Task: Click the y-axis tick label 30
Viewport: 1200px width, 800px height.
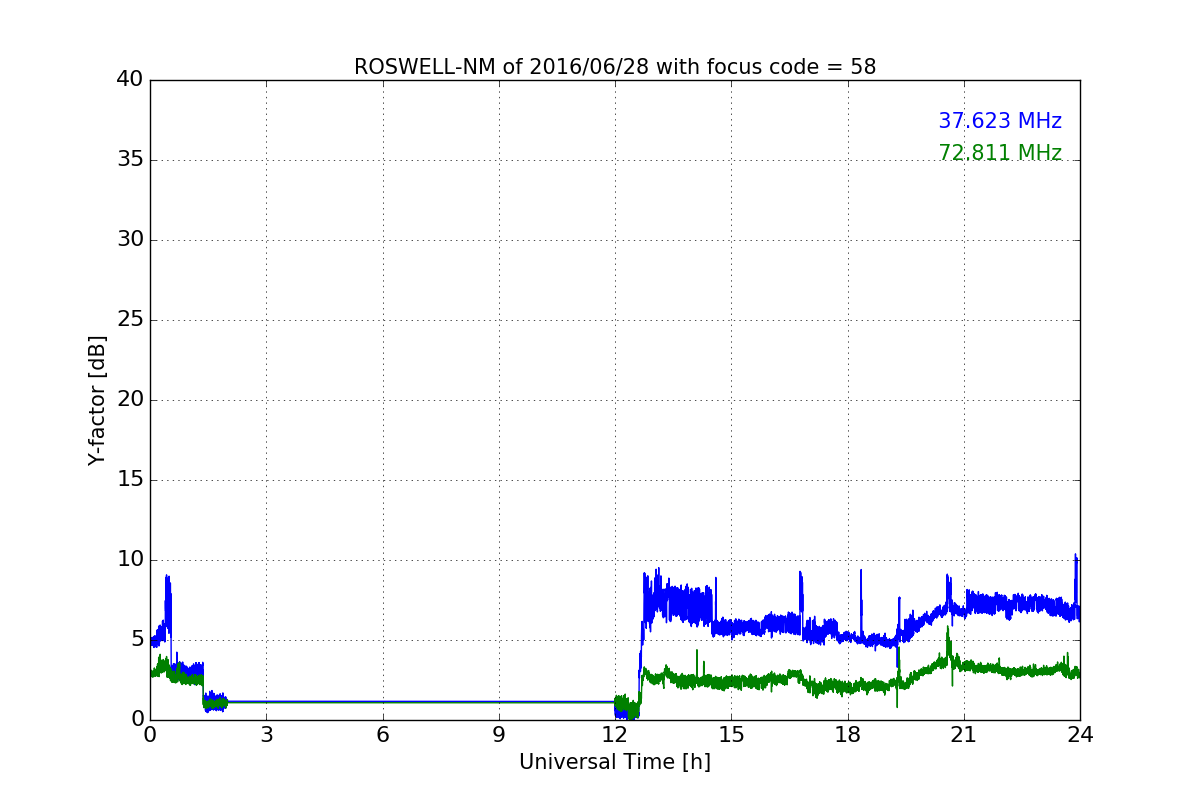Action: pos(130,240)
